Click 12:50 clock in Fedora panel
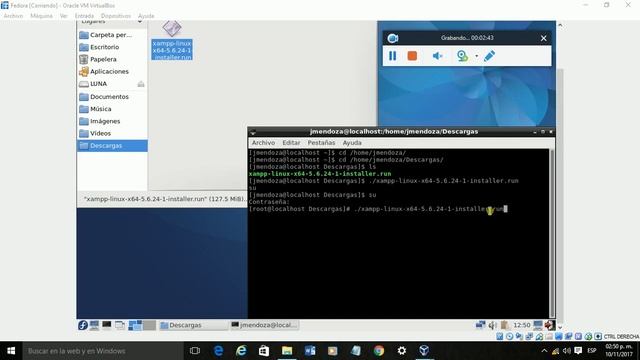640x360 pixels. click(x=522, y=325)
